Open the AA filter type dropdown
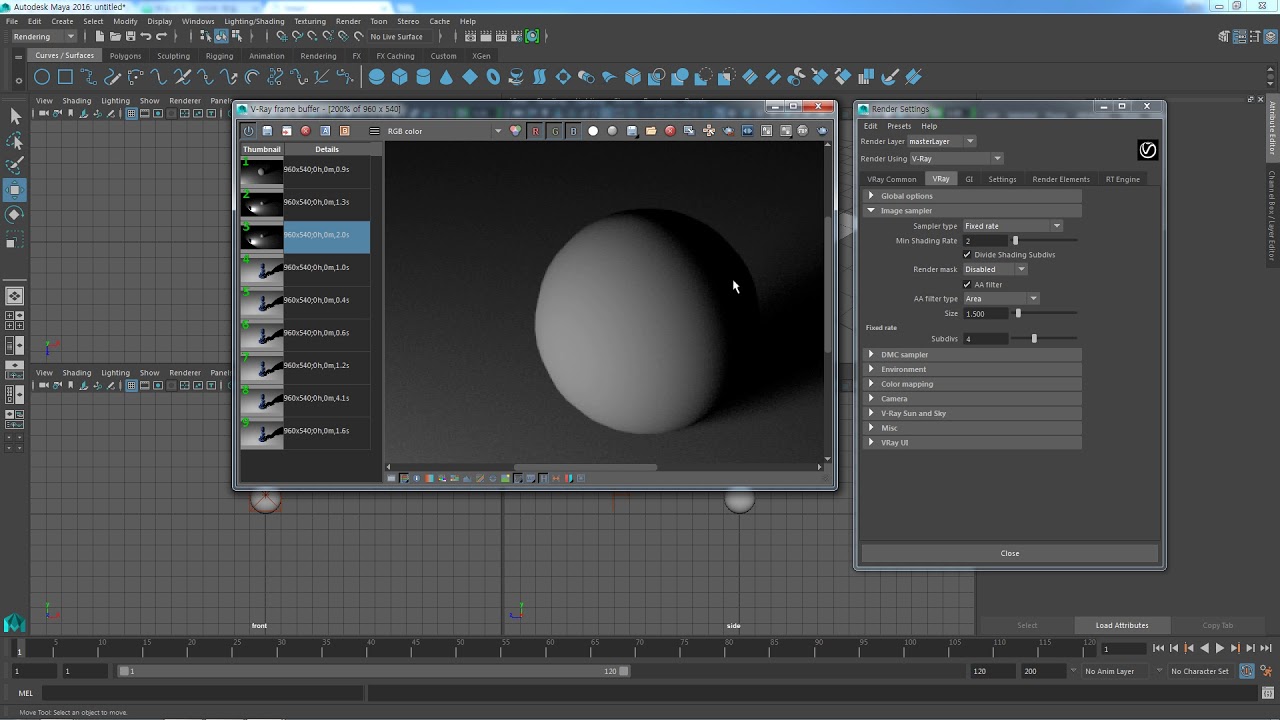This screenshot has width=1280, height=720. pyautogui.click(x=1001, y=299)
